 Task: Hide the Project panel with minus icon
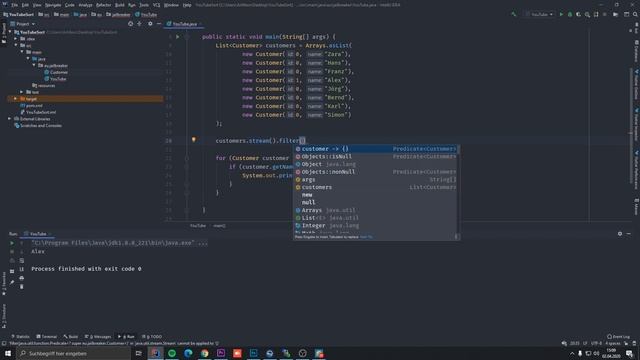pos(158,24)
